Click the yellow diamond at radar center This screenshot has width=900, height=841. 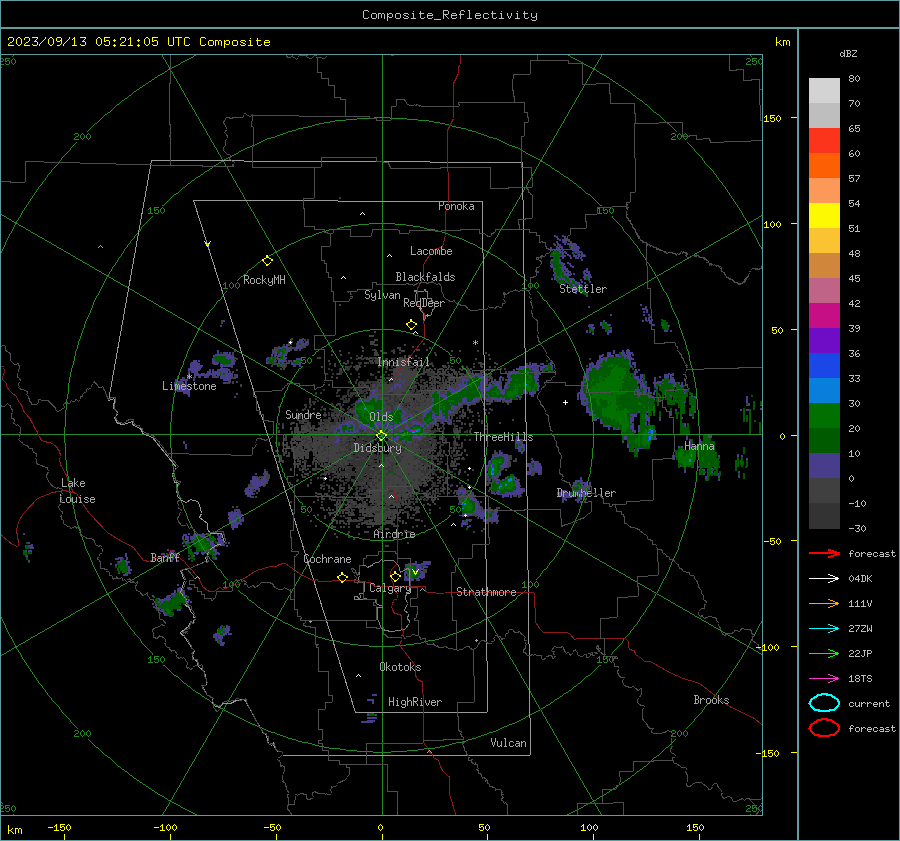[382, 436]
